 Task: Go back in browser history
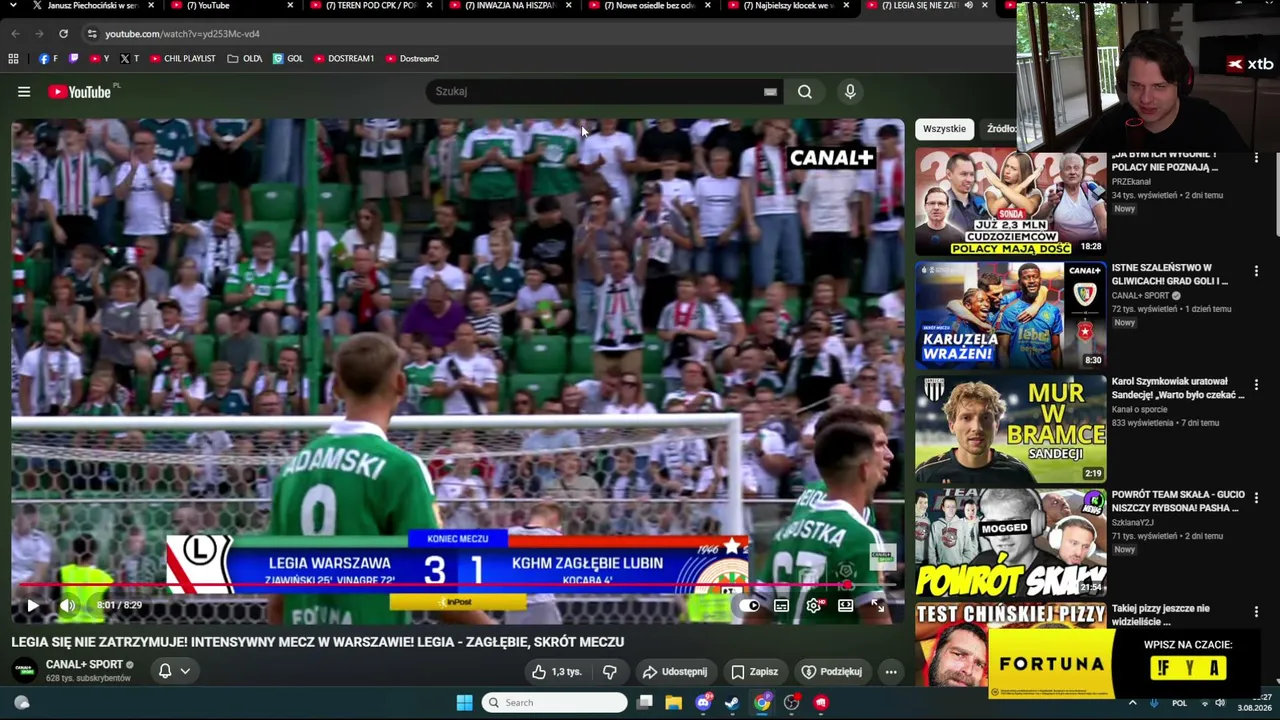coord(15,34)
